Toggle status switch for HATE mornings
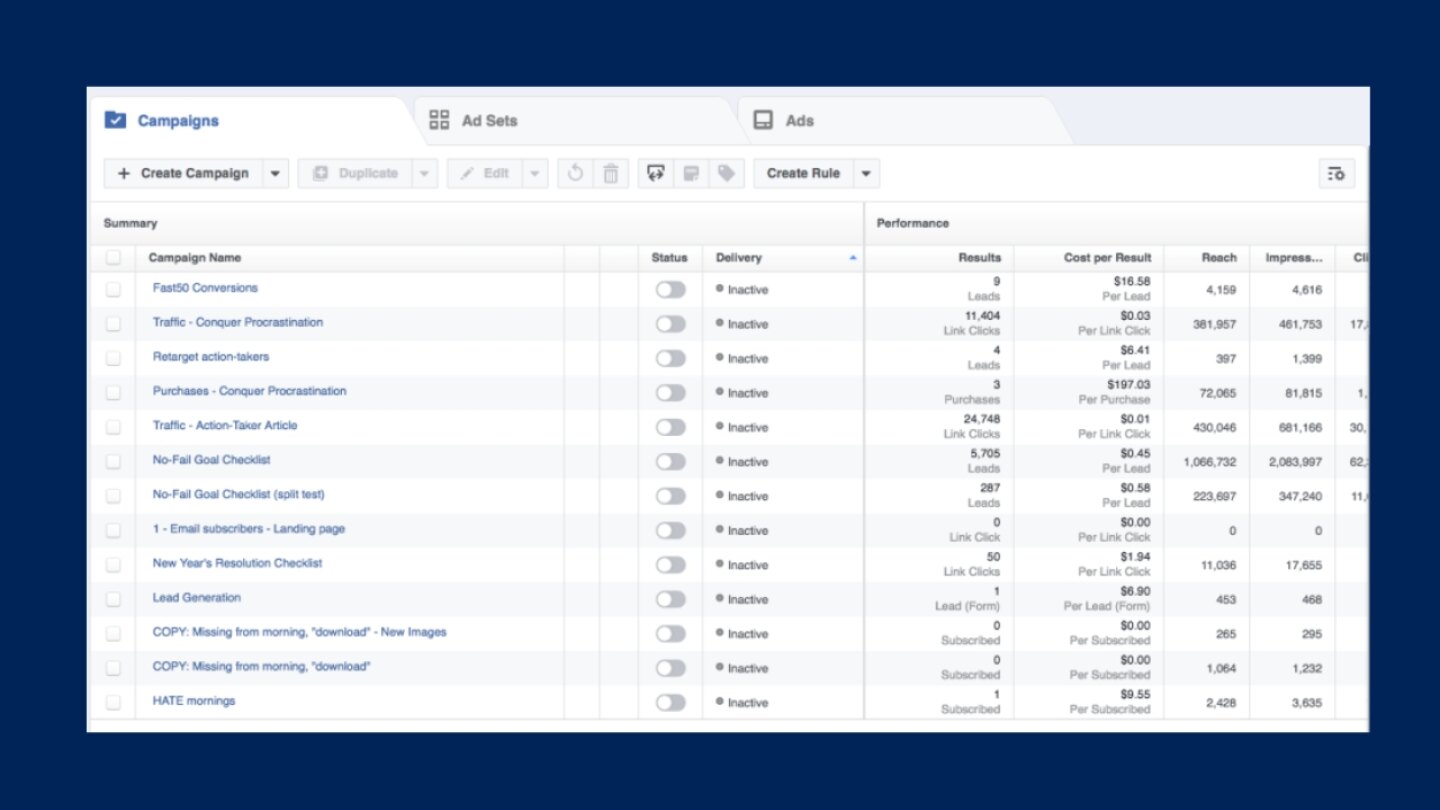 (671, 702)
